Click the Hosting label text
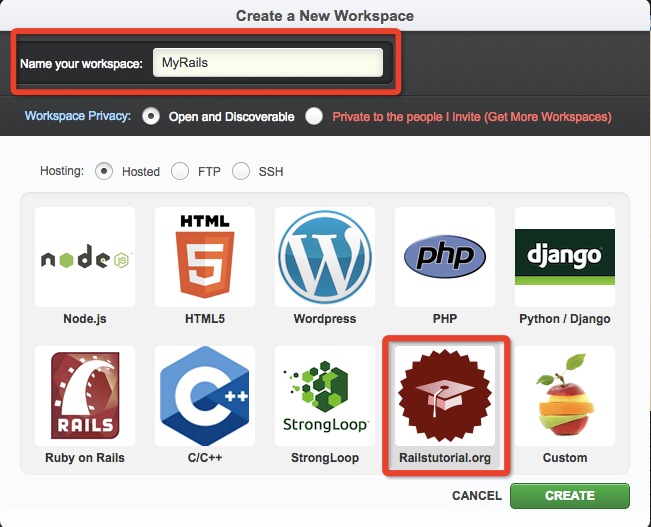 pos(62,171)
